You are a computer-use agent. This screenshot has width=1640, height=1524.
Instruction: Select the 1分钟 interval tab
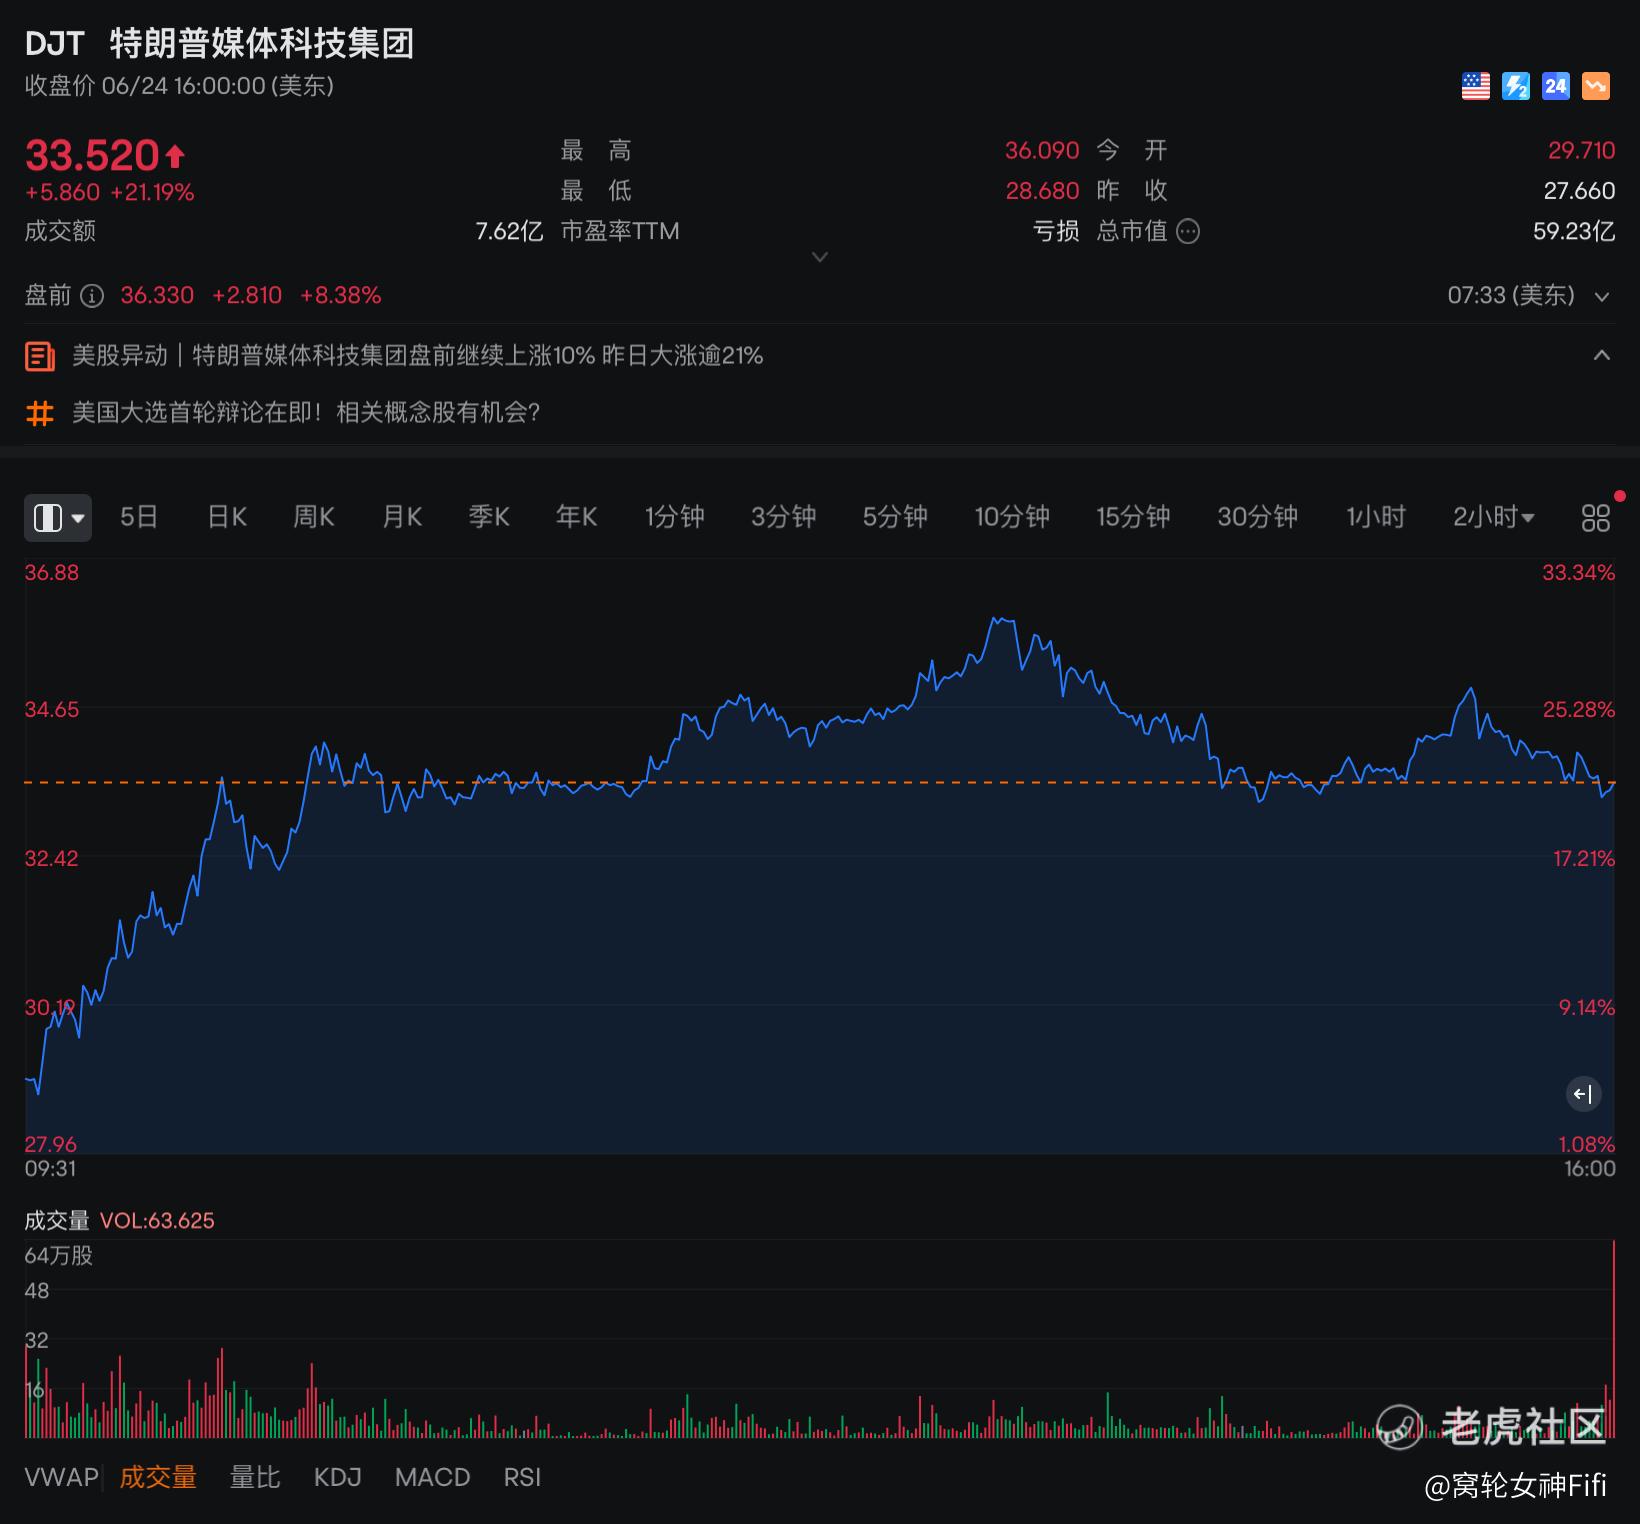pos(674,517)
